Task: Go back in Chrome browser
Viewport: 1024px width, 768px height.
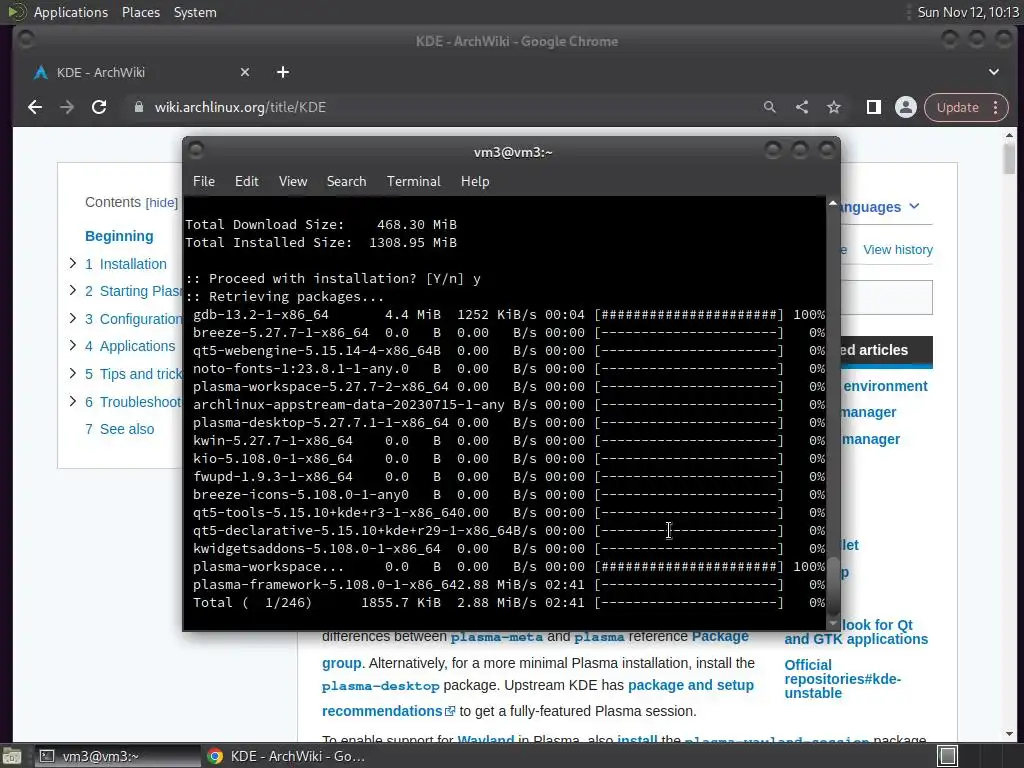Action: point(35,107)
